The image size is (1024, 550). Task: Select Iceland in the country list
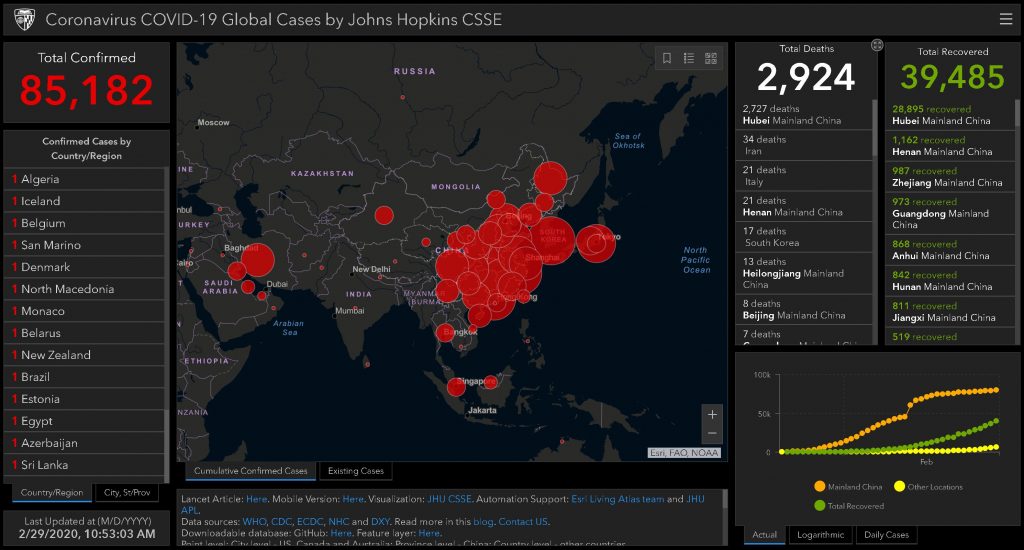click(x=84, y=201)
